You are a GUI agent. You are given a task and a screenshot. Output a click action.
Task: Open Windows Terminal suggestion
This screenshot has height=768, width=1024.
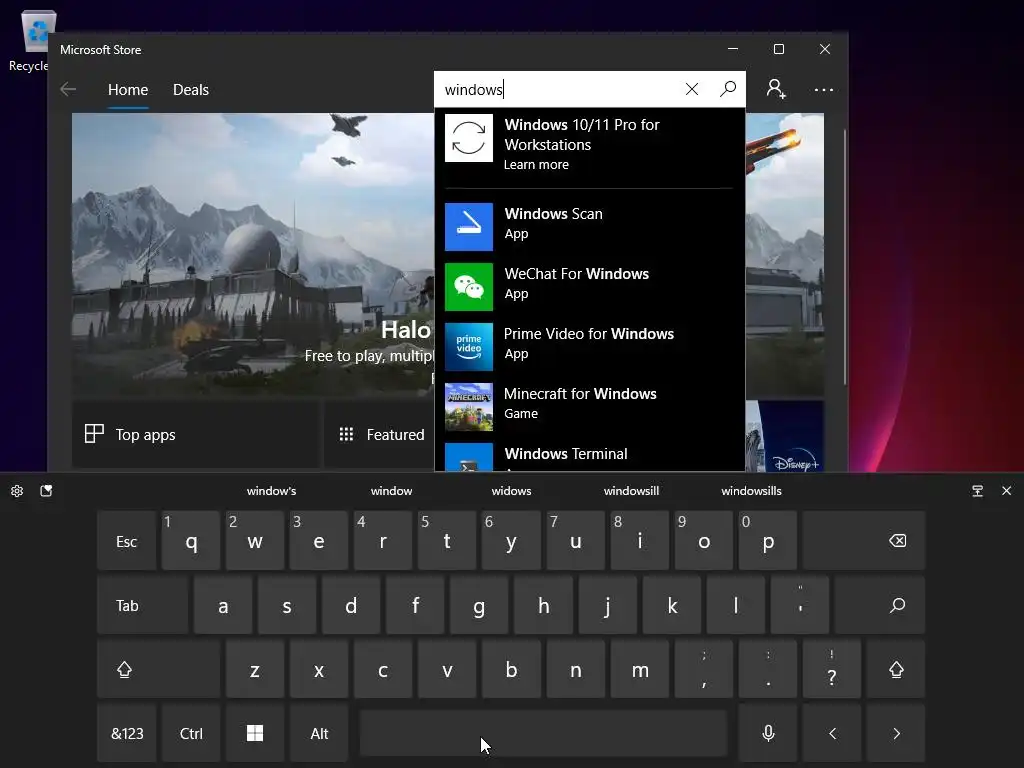(x=589, y=456)
